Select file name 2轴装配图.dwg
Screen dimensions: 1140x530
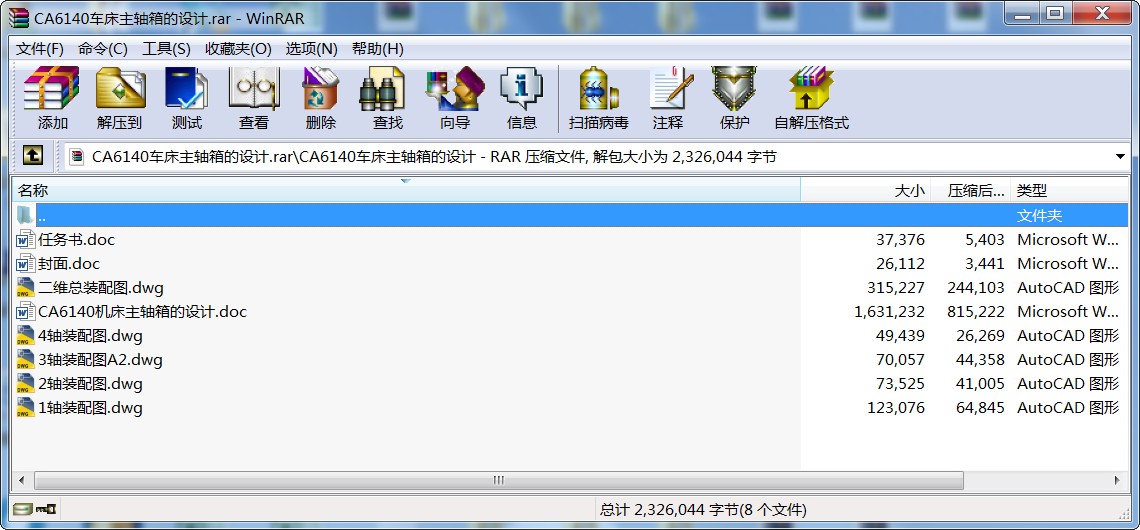point(90,383)
